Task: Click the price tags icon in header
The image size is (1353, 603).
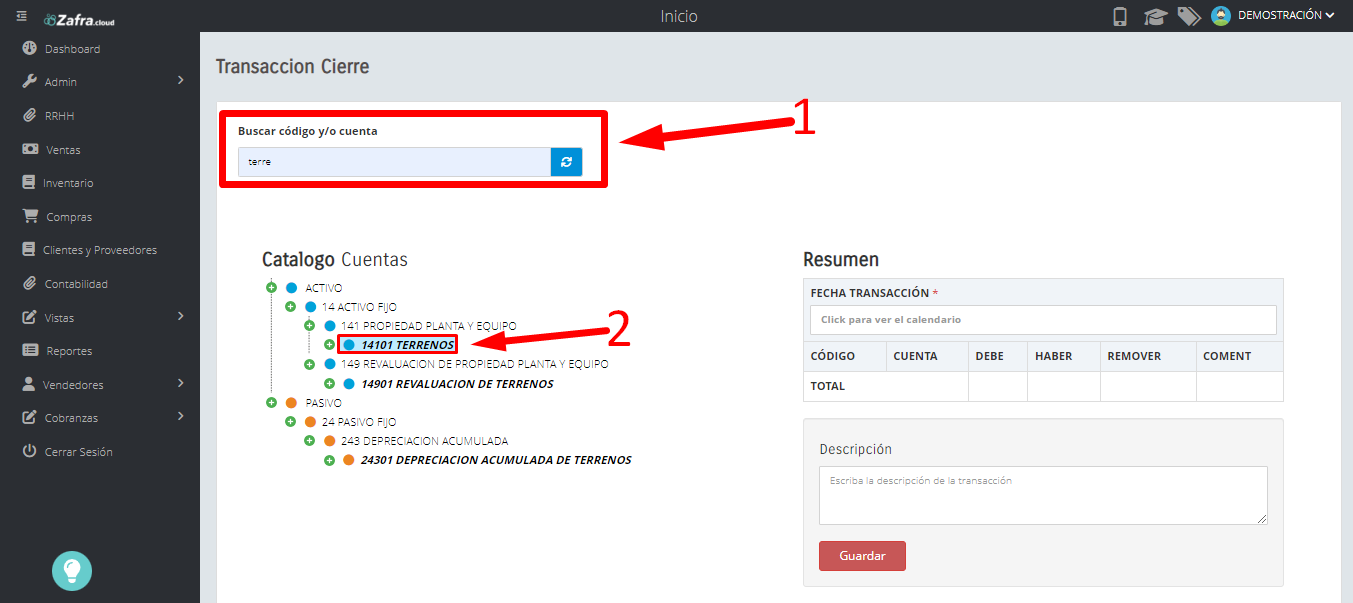Action: tap(1189, 16)
